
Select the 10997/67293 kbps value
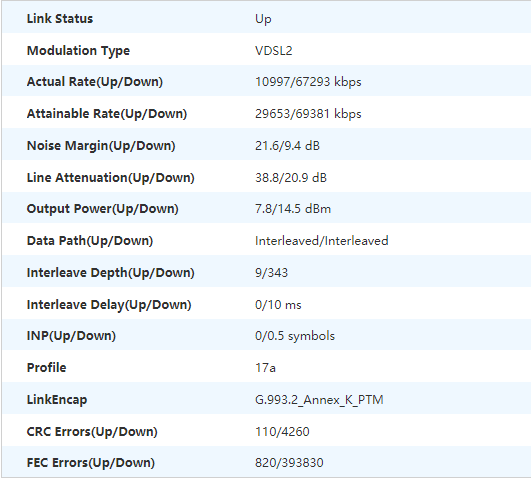click(x=308, y=82)
